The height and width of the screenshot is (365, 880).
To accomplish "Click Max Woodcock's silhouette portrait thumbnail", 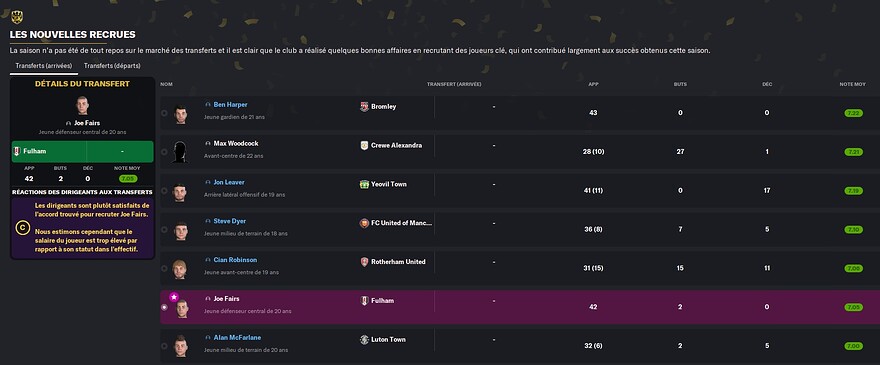I will coord(180,152).
